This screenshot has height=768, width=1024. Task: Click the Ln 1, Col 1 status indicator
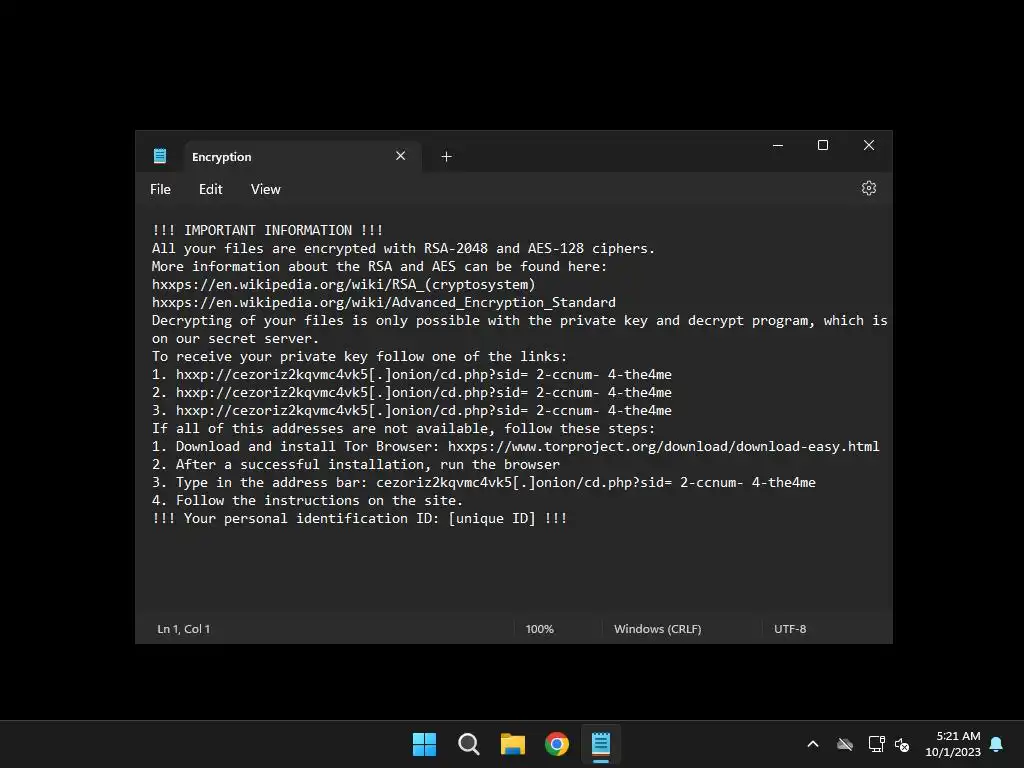[x=184, y=629]
